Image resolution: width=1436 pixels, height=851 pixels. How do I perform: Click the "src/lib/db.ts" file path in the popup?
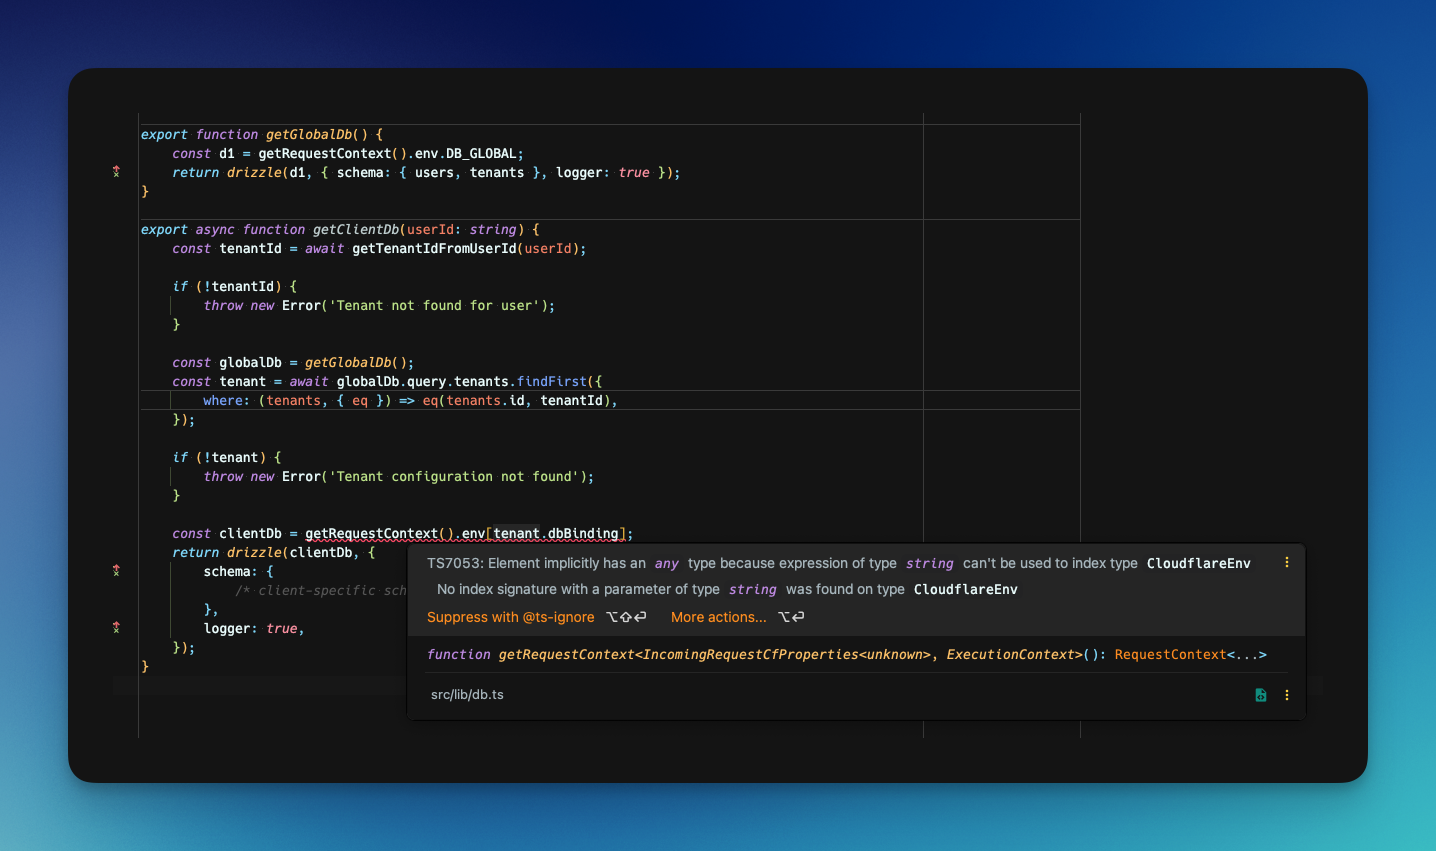click(x=467, y=695)
